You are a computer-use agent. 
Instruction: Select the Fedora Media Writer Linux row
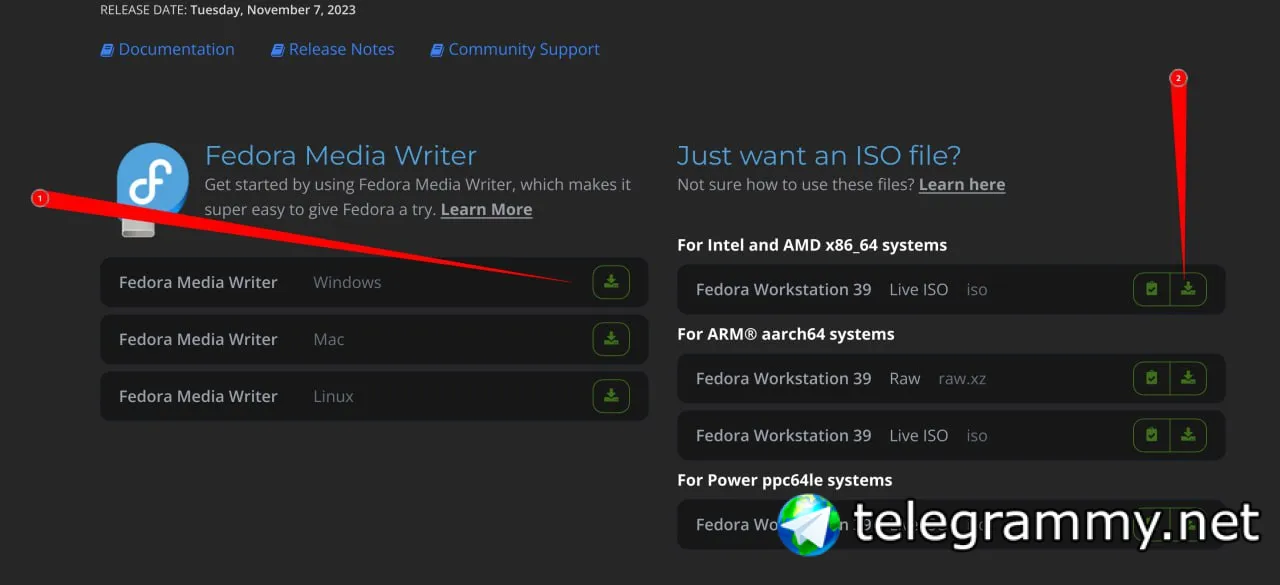pos(374,396)
